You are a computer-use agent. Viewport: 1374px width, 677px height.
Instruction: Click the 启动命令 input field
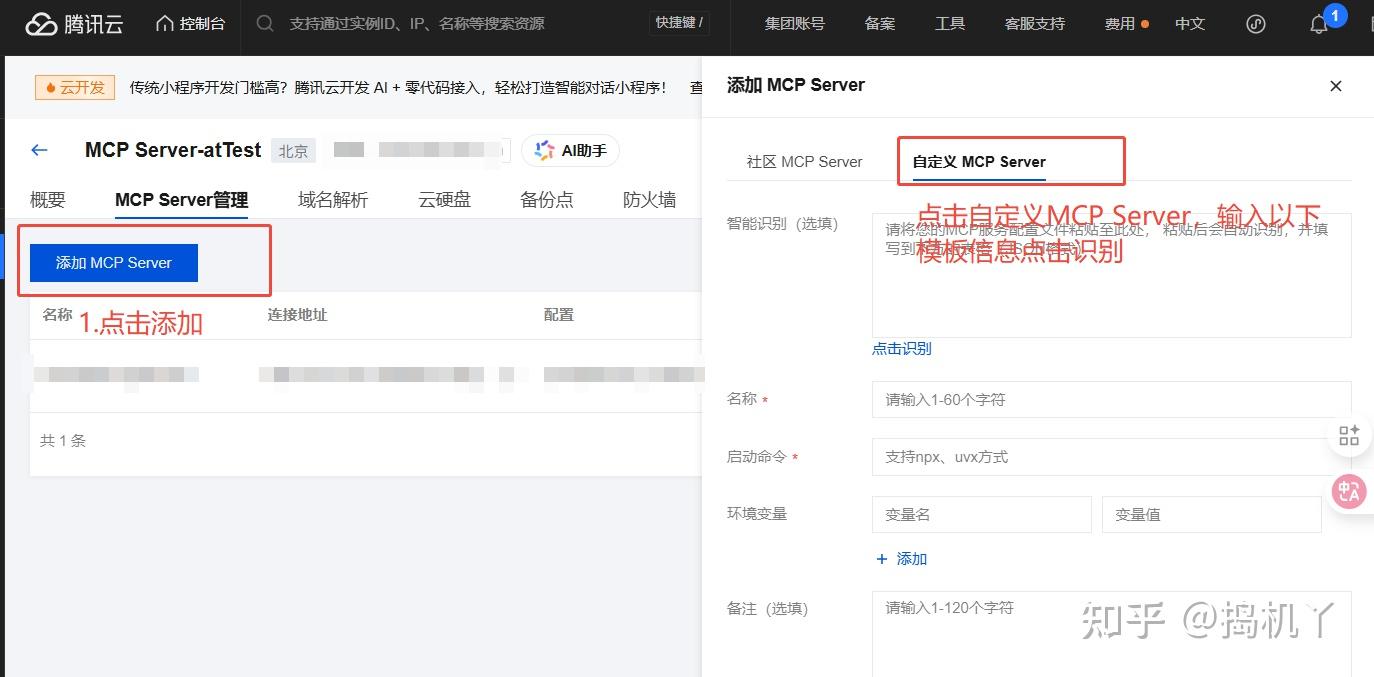tap(1111, 457)
